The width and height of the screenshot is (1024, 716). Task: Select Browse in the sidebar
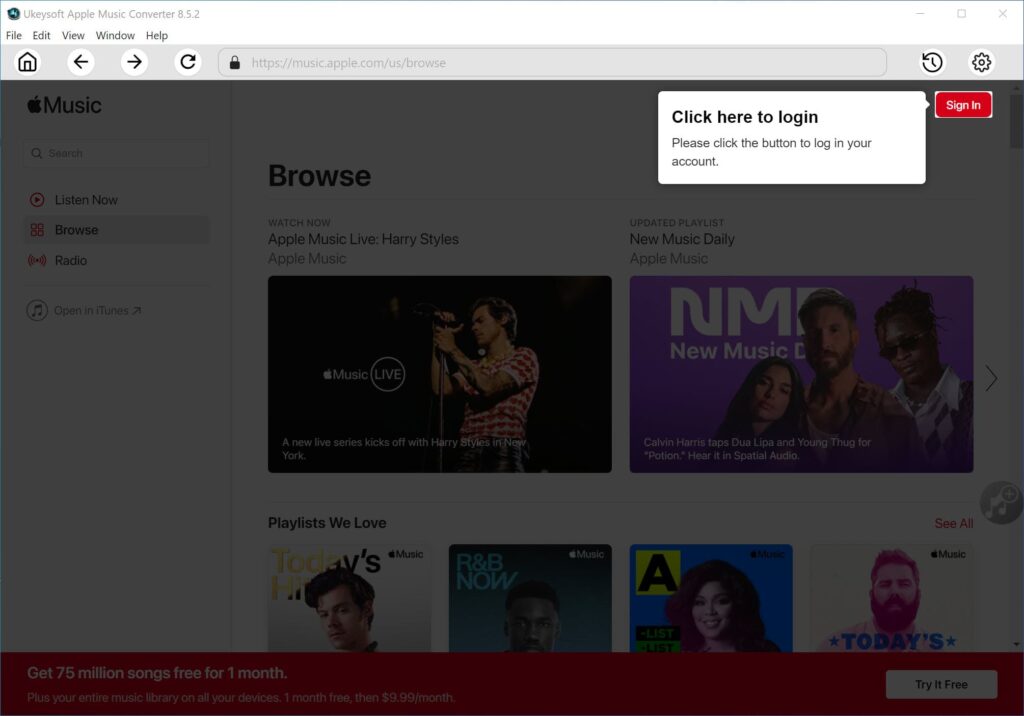pyautogui.click(x=116, y=230)
